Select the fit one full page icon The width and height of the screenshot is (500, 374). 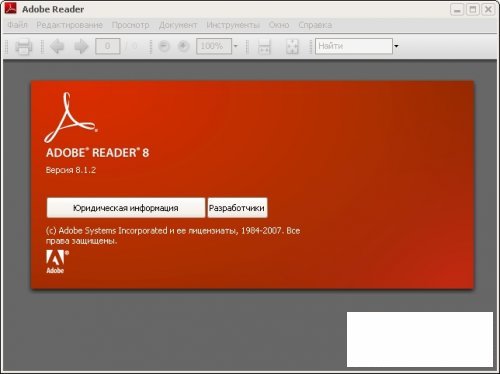click(x=292, y=46)
